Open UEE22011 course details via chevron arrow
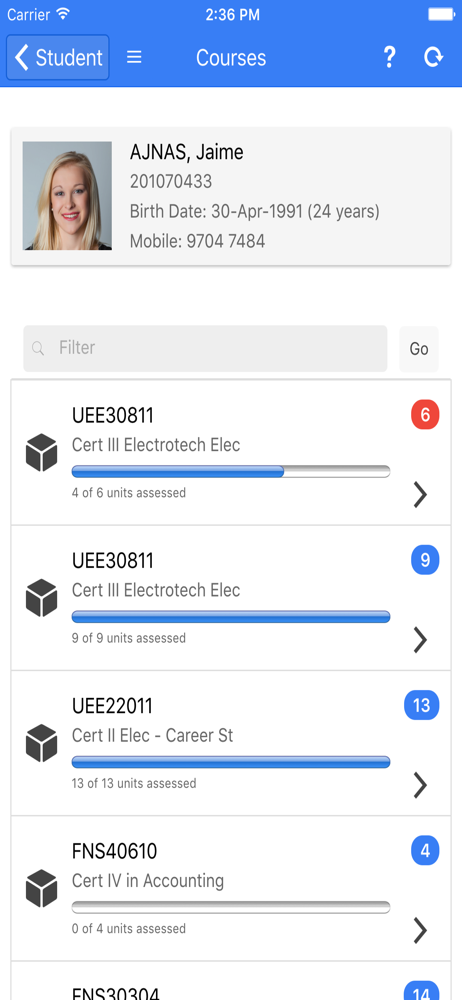Image resolution: width=462 pixels, height=1000 pixels. pos(420,785)
